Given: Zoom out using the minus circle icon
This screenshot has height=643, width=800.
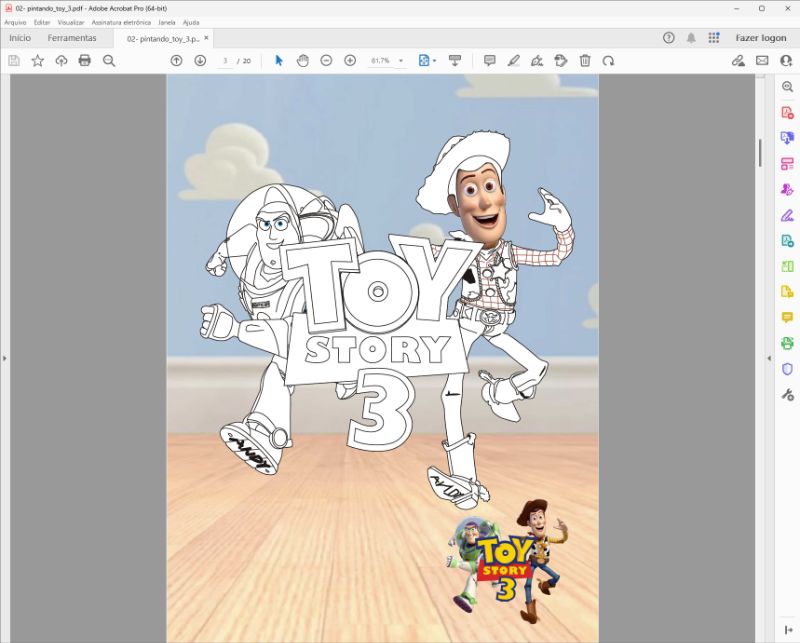Looking at the screenshot, I should [326, 61].
